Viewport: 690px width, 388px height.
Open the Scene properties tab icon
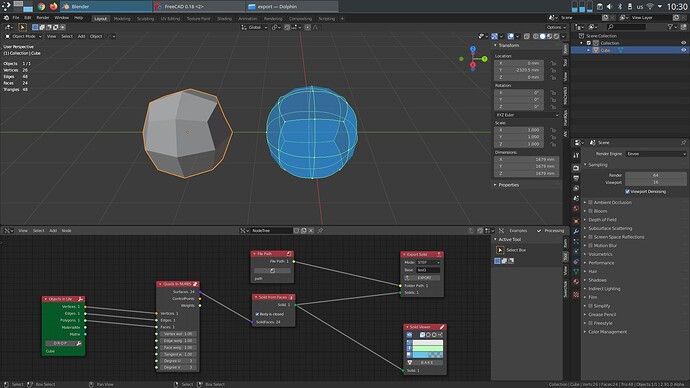tap(576, 198)
